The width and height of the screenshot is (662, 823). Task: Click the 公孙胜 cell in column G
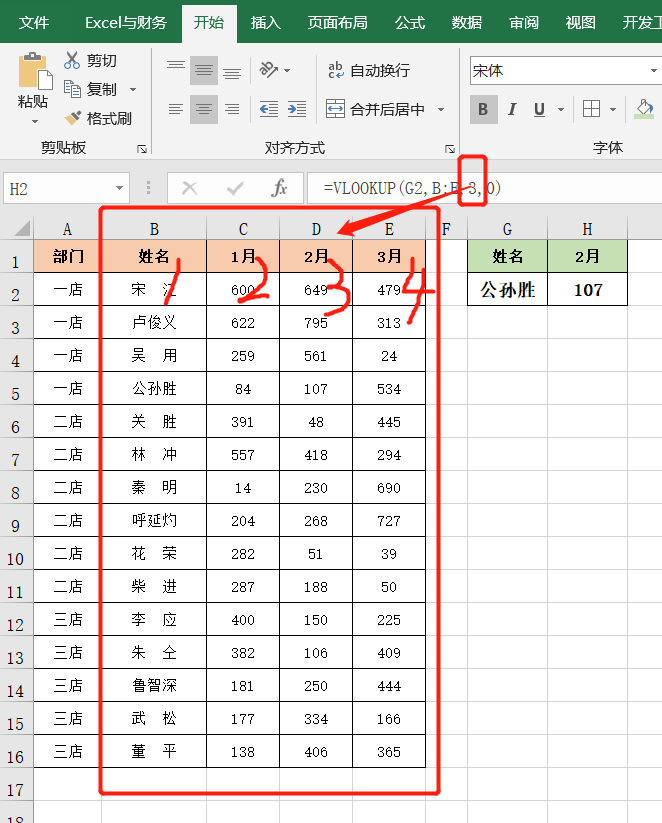(507, 289)
